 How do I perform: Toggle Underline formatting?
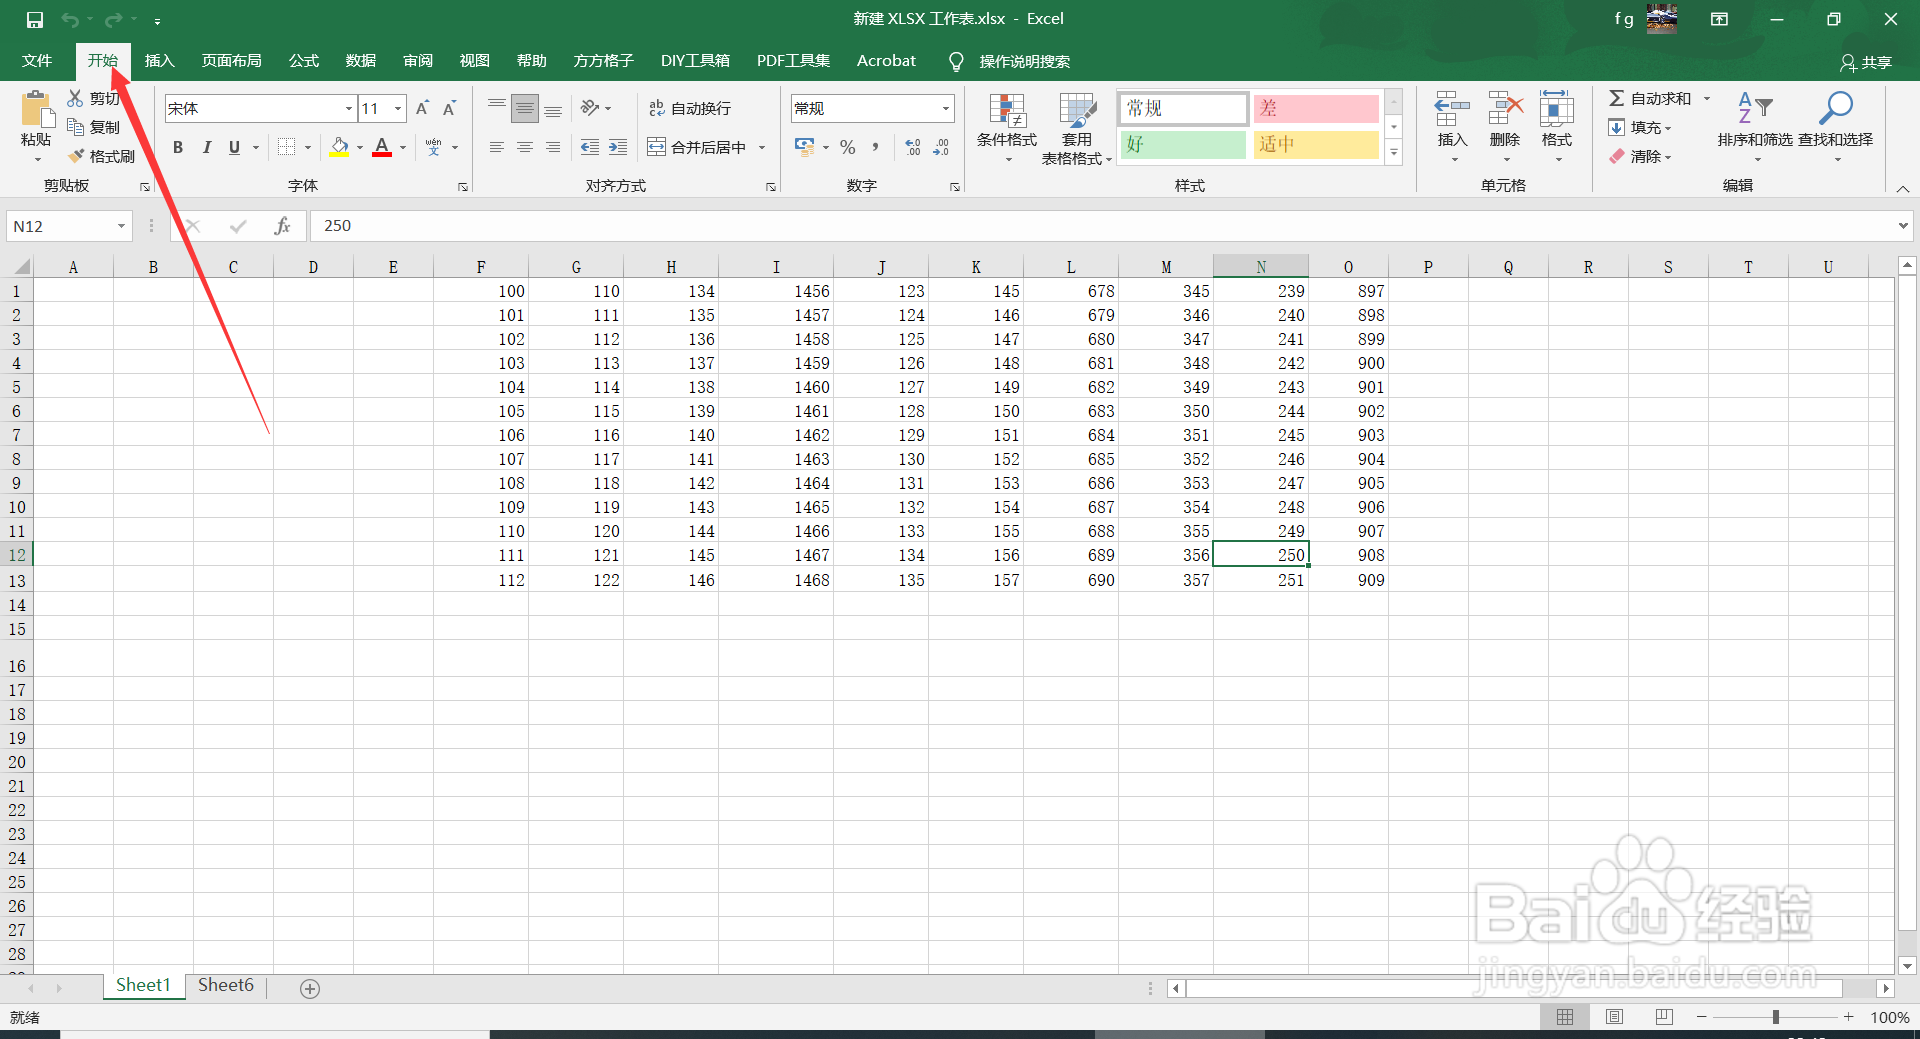(234, 147)
